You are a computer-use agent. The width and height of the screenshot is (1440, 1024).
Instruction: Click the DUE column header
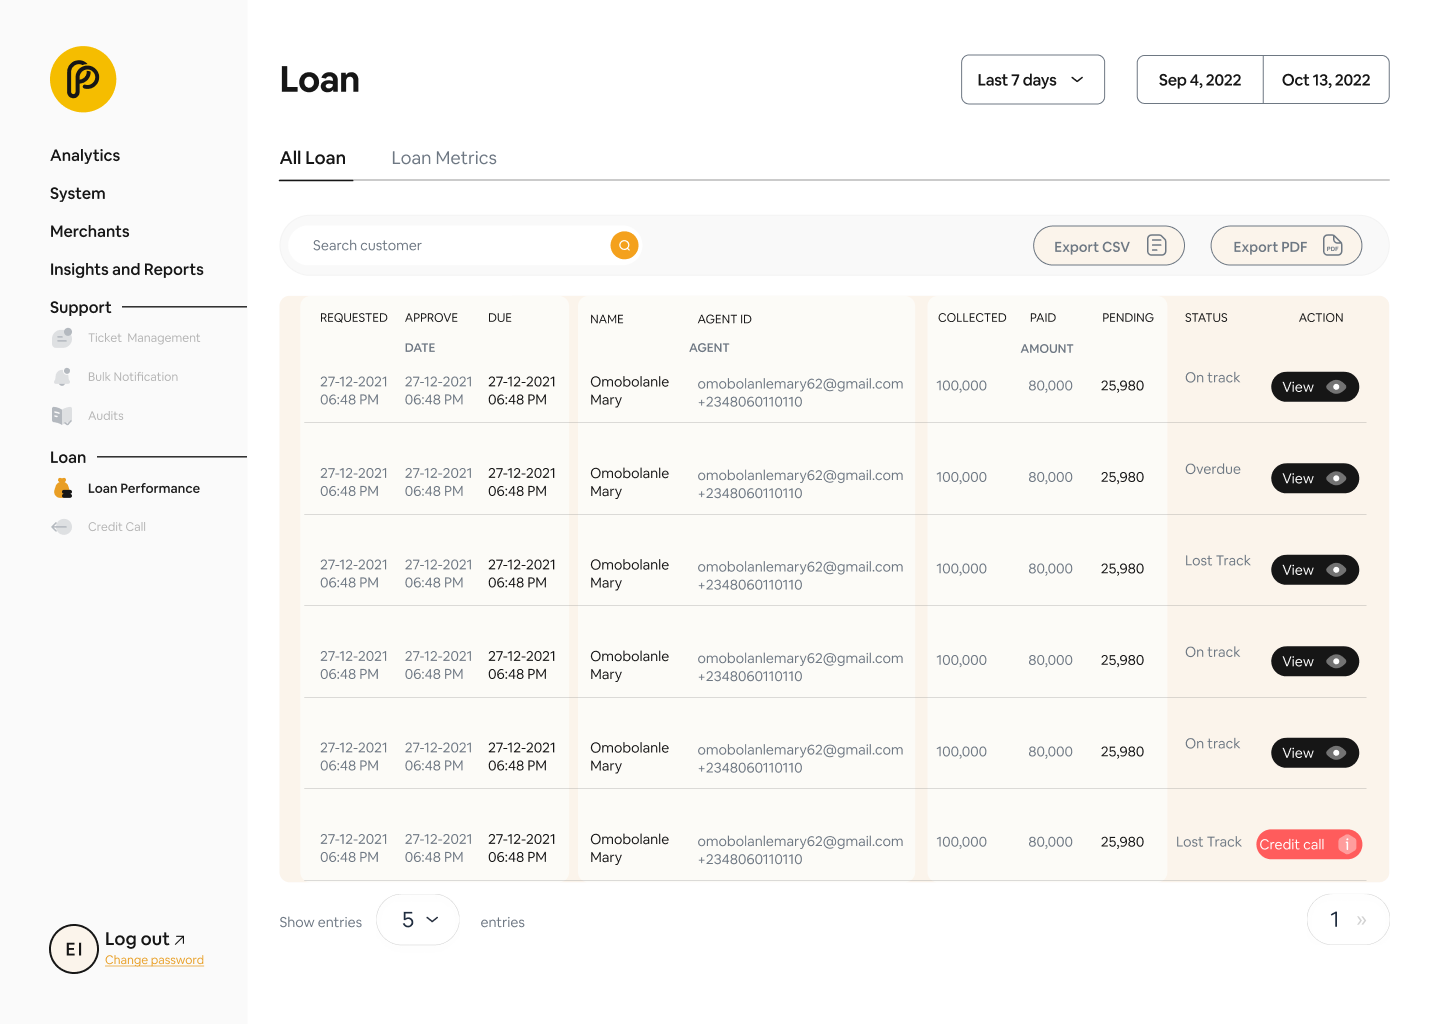click(x=500, y=318)
